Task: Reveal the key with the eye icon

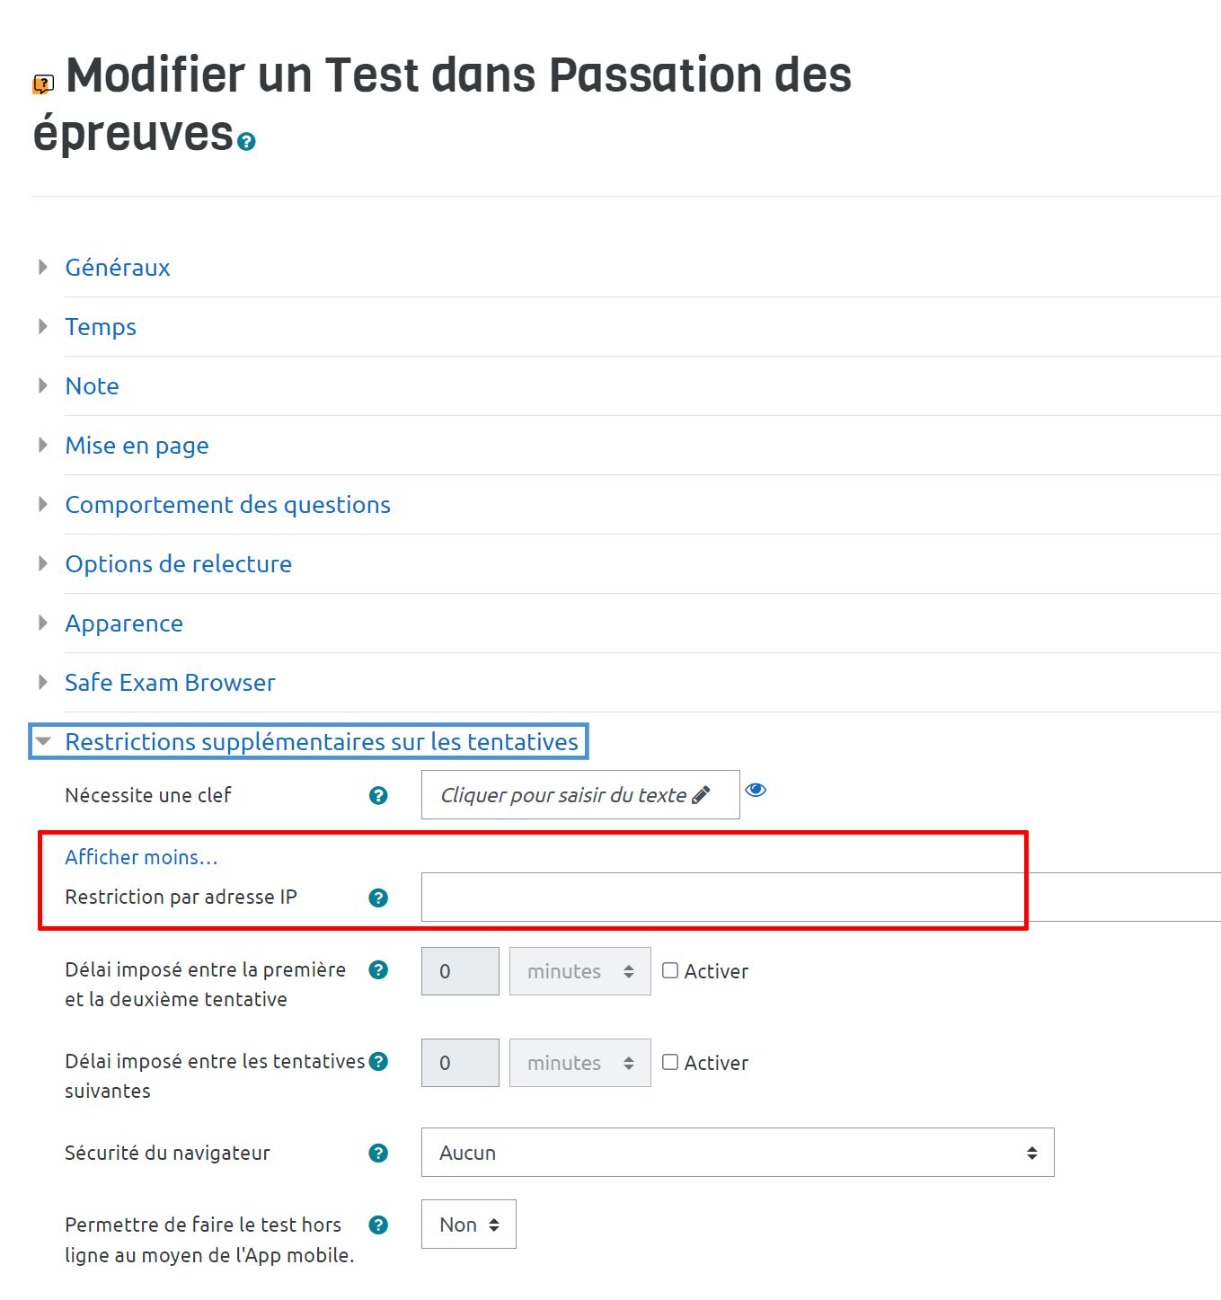Action: click(x=756, y=790)
